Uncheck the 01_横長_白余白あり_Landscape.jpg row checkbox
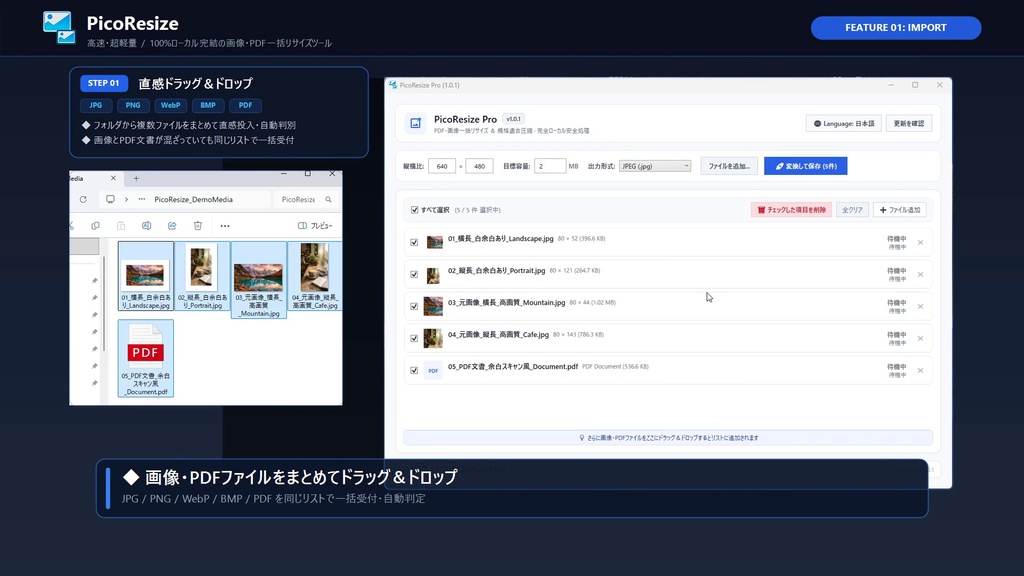1024x576 pixels. [414, 242]
